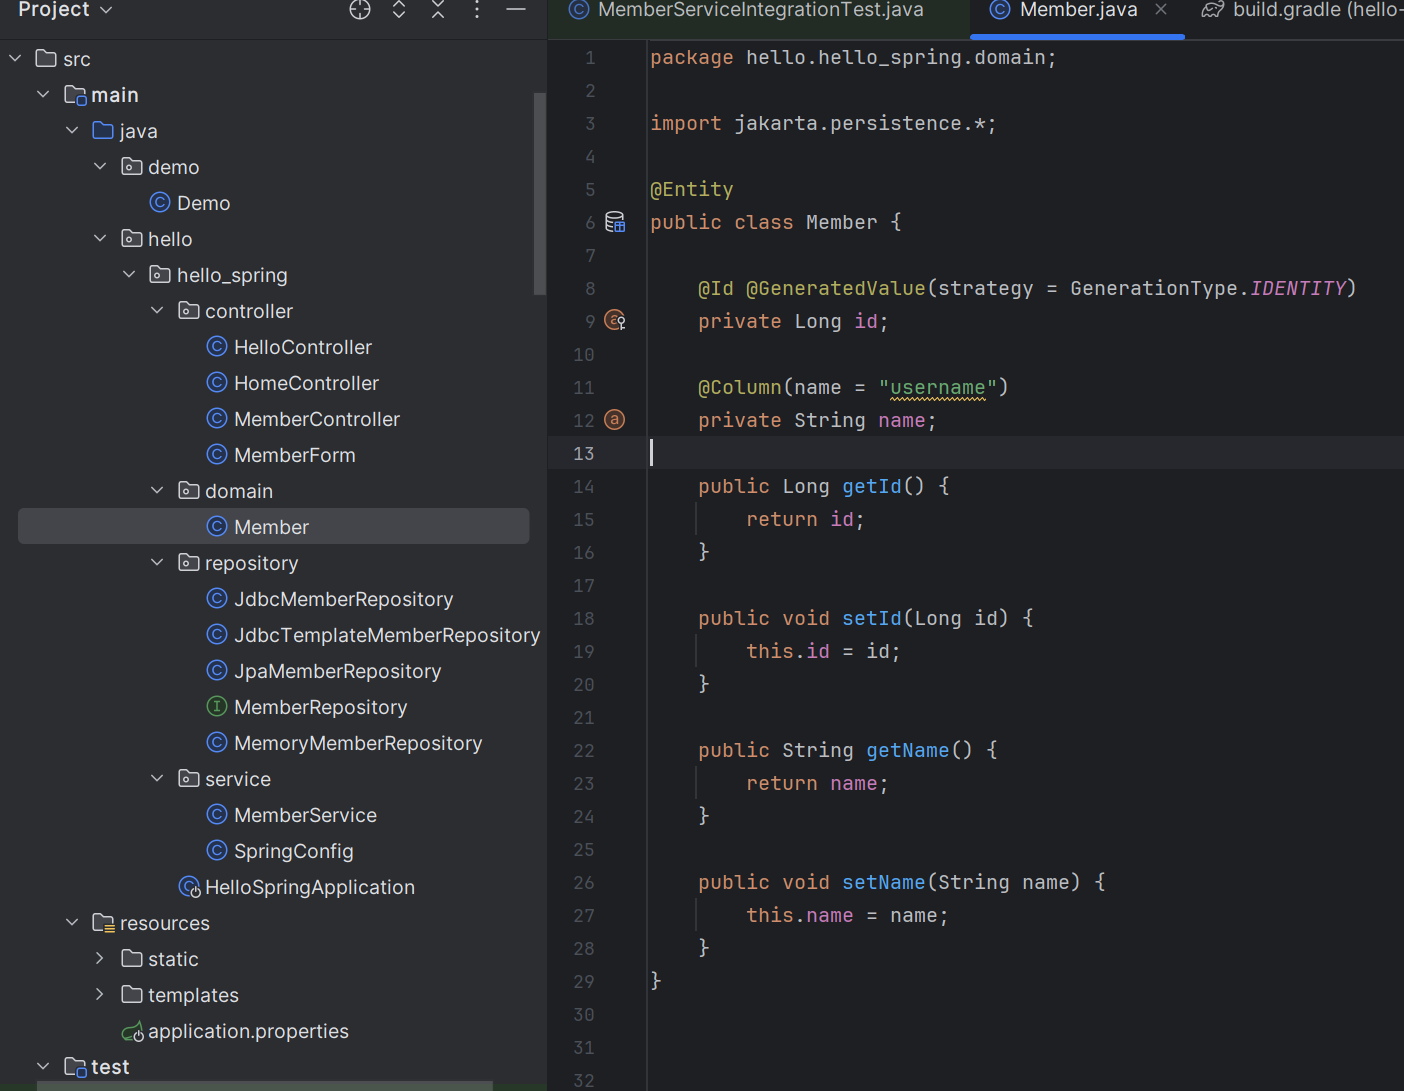Screen dimensions: 1404x1091
Task: Open HelloSpringApplication class
Action: pyautogui.click(x=296, y=887)
